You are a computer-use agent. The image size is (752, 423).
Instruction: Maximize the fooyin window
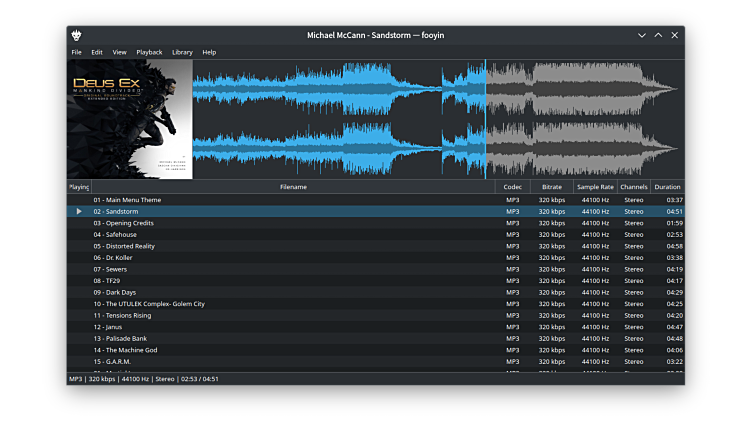pos(658,35)
